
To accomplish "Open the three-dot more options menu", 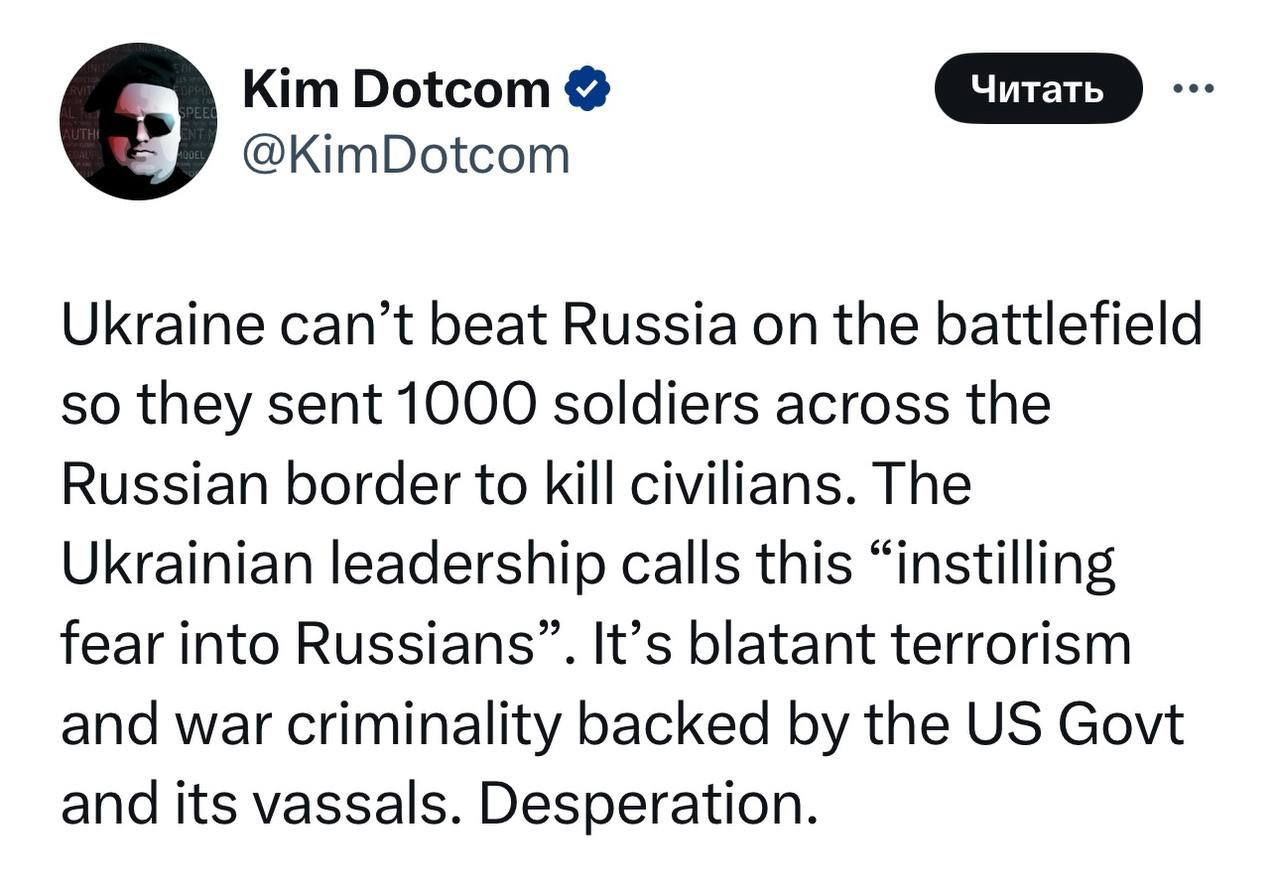I will [1192, 88].
